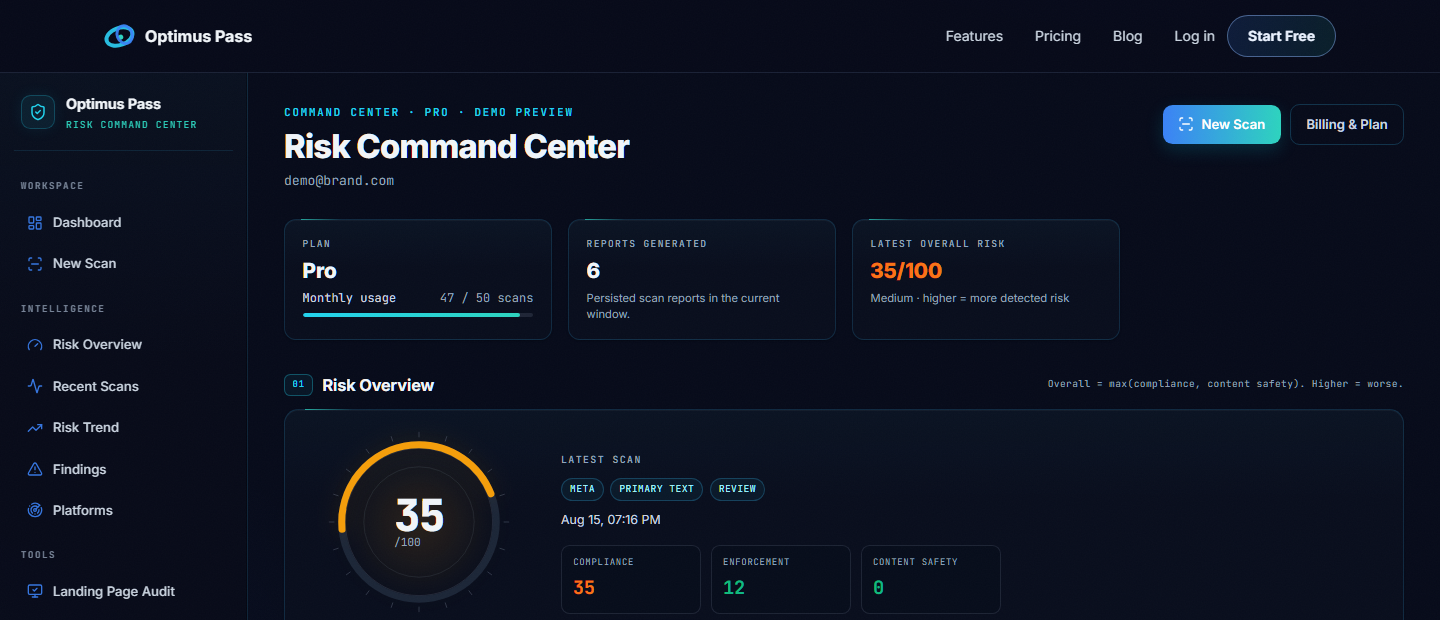Click the 'RISK COMMAND CENTER' sidebar subtitle
Image resolution: width=1440 pixels, height=620 pixels.
(x=131, y=125)
